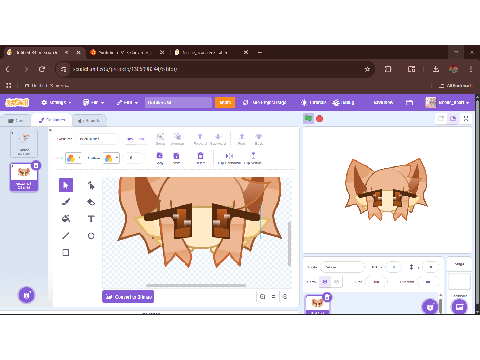Select the Eraser tool
The width and height of the screenshot is (480, 360).
point(91,202)
